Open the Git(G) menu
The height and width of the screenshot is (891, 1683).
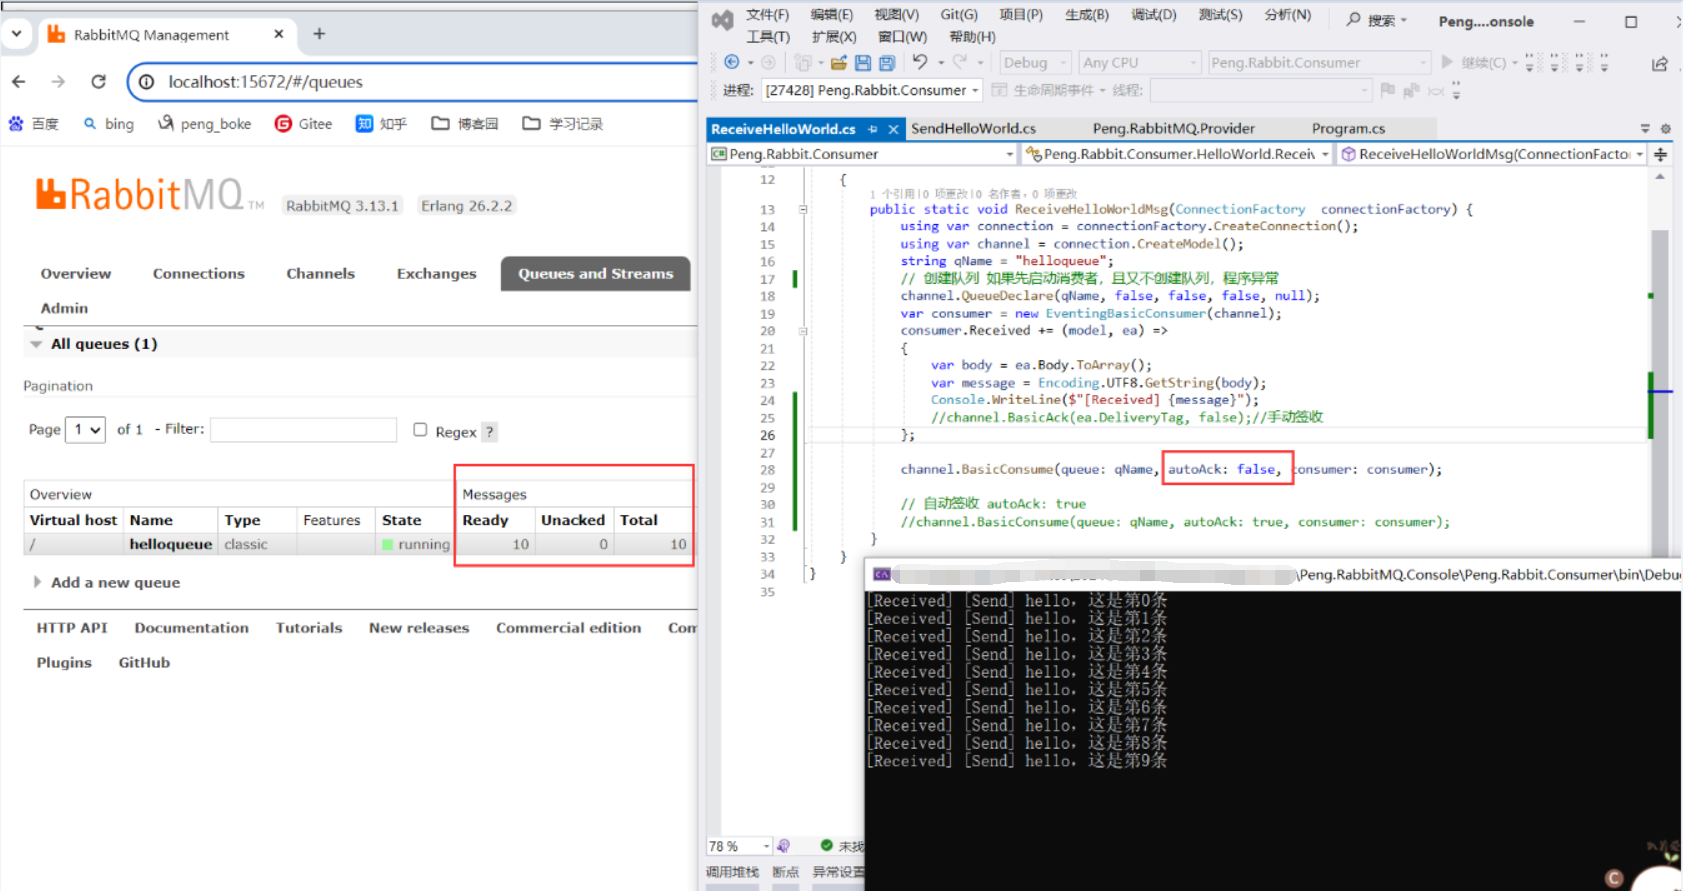coord(959,15)
